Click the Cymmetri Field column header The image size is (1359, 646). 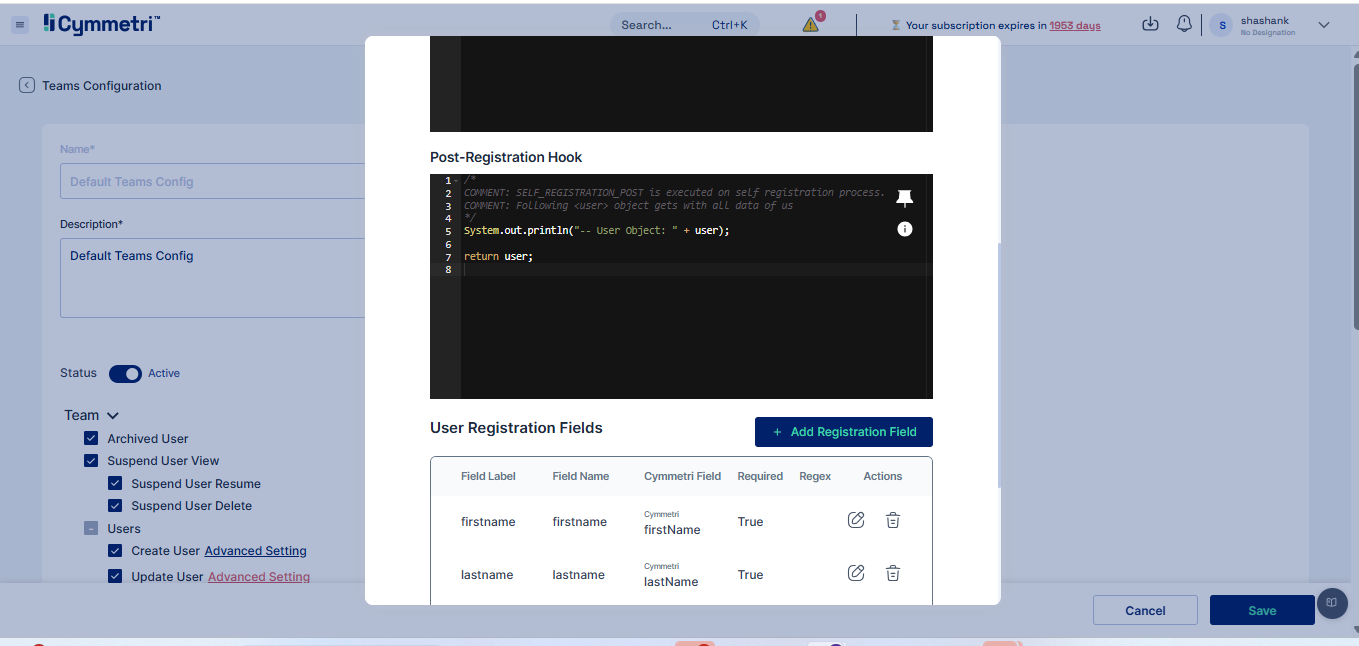click(682, 476)
